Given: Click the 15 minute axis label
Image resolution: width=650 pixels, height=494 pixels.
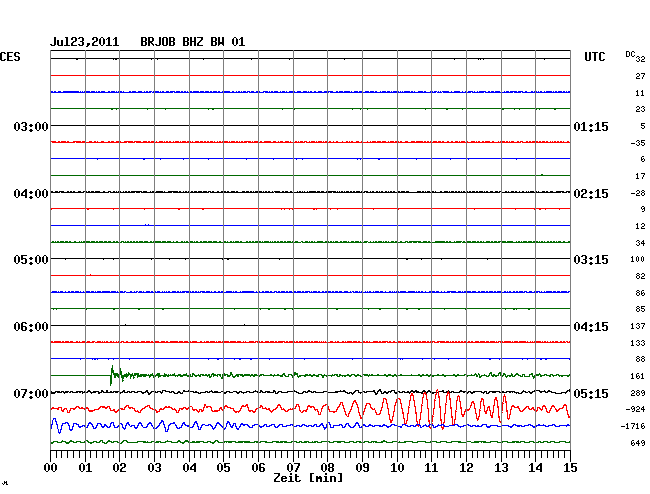Looking at the screenshot, I should (x=570, y=468).
